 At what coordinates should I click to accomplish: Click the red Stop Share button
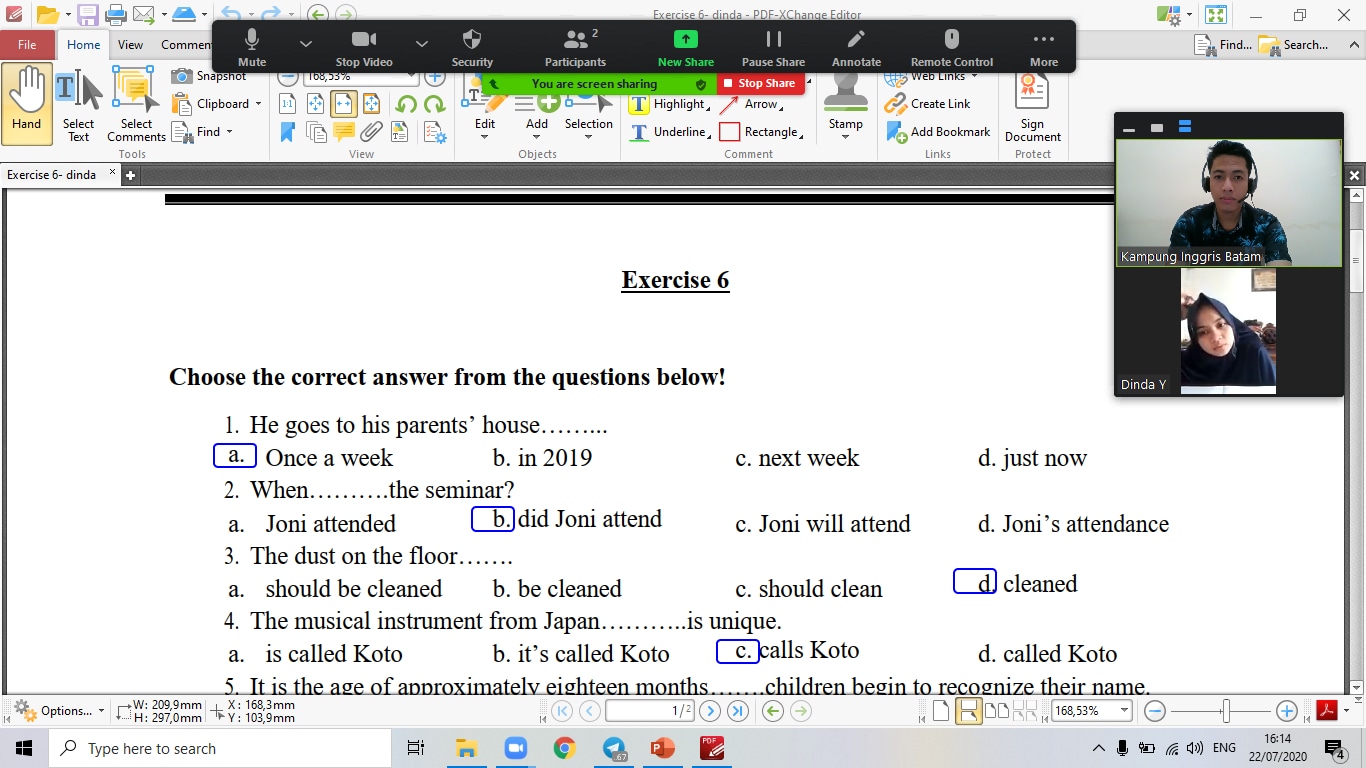760,84
